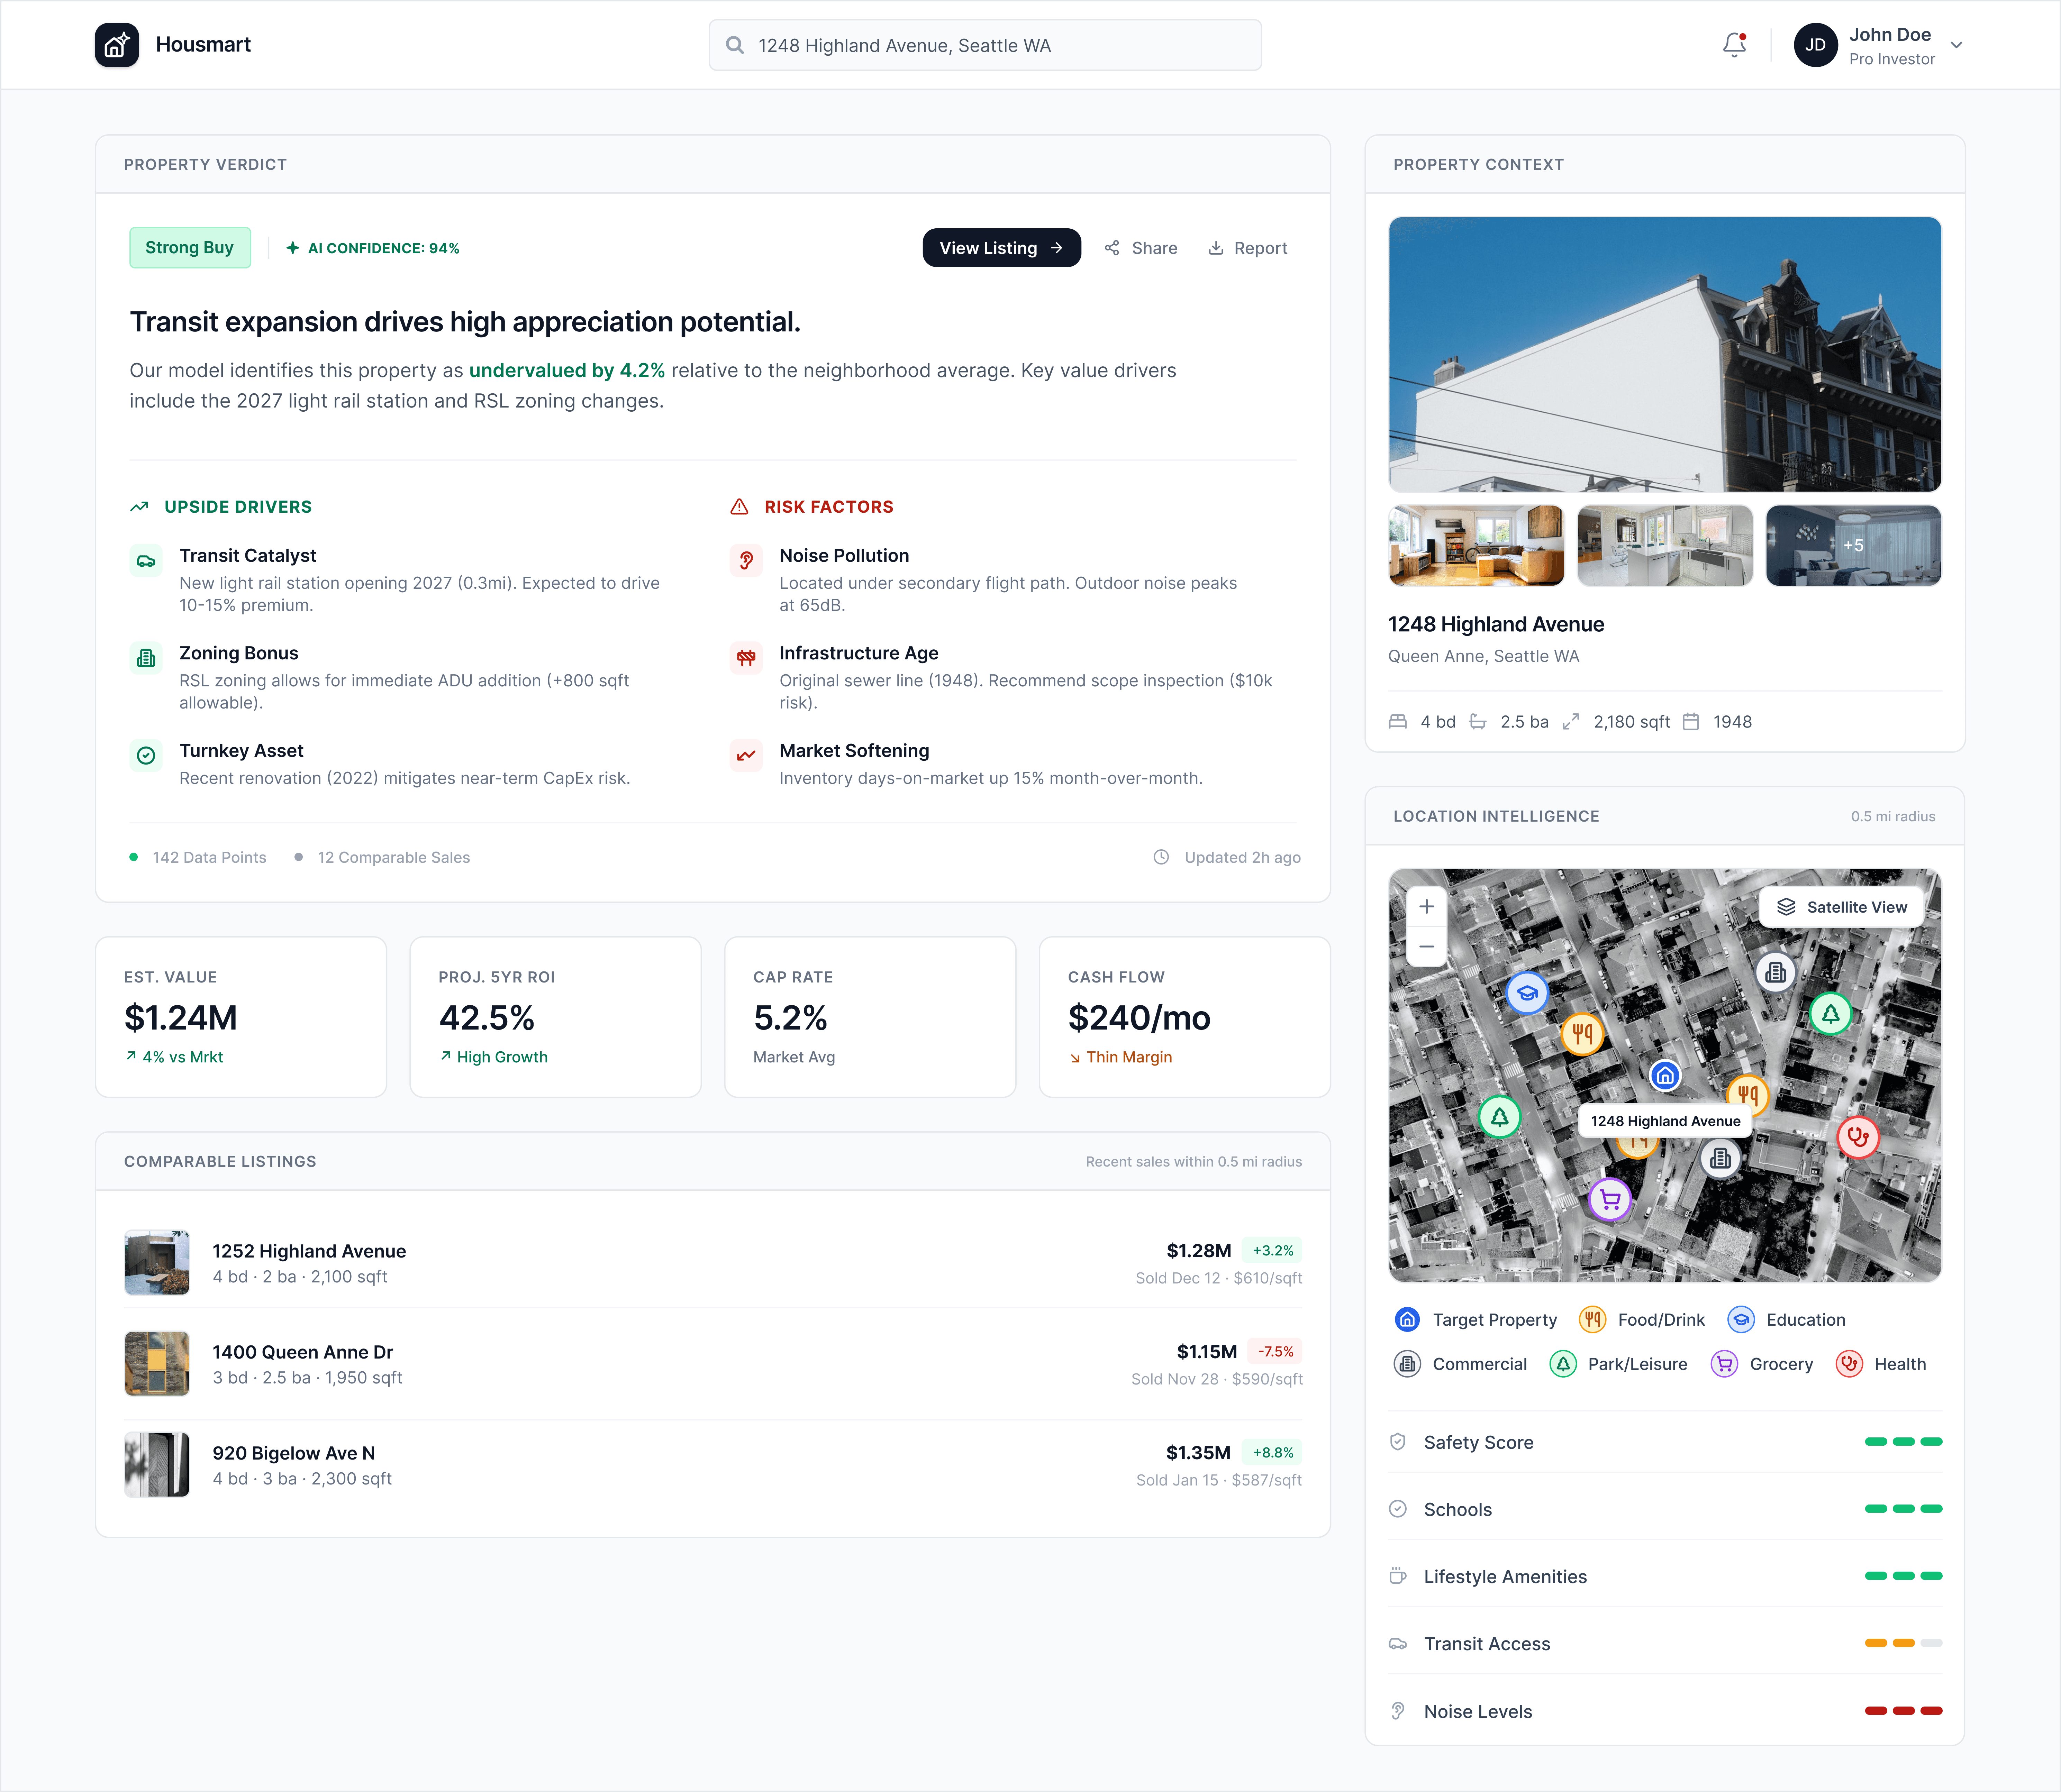Click the education graduation cap map marker
Viewport: 2061px width, 1792px height.
pyautogui.click(x=1527, y=993)
